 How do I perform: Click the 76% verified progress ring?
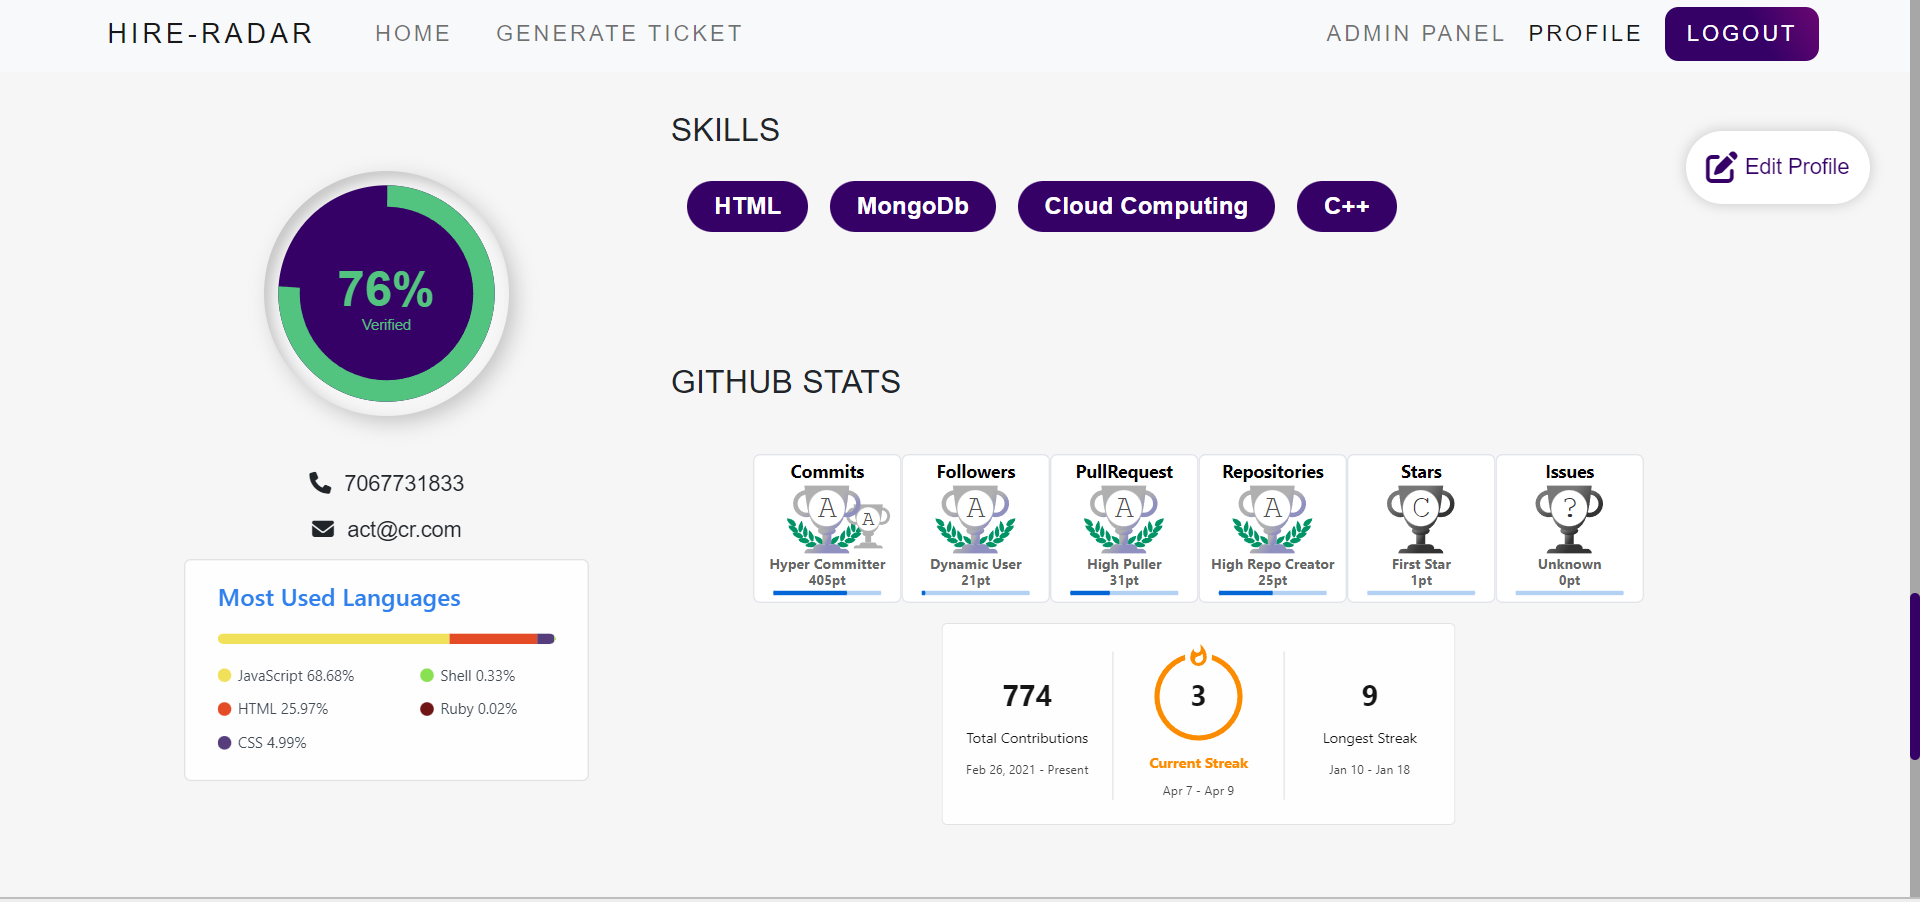387,294
